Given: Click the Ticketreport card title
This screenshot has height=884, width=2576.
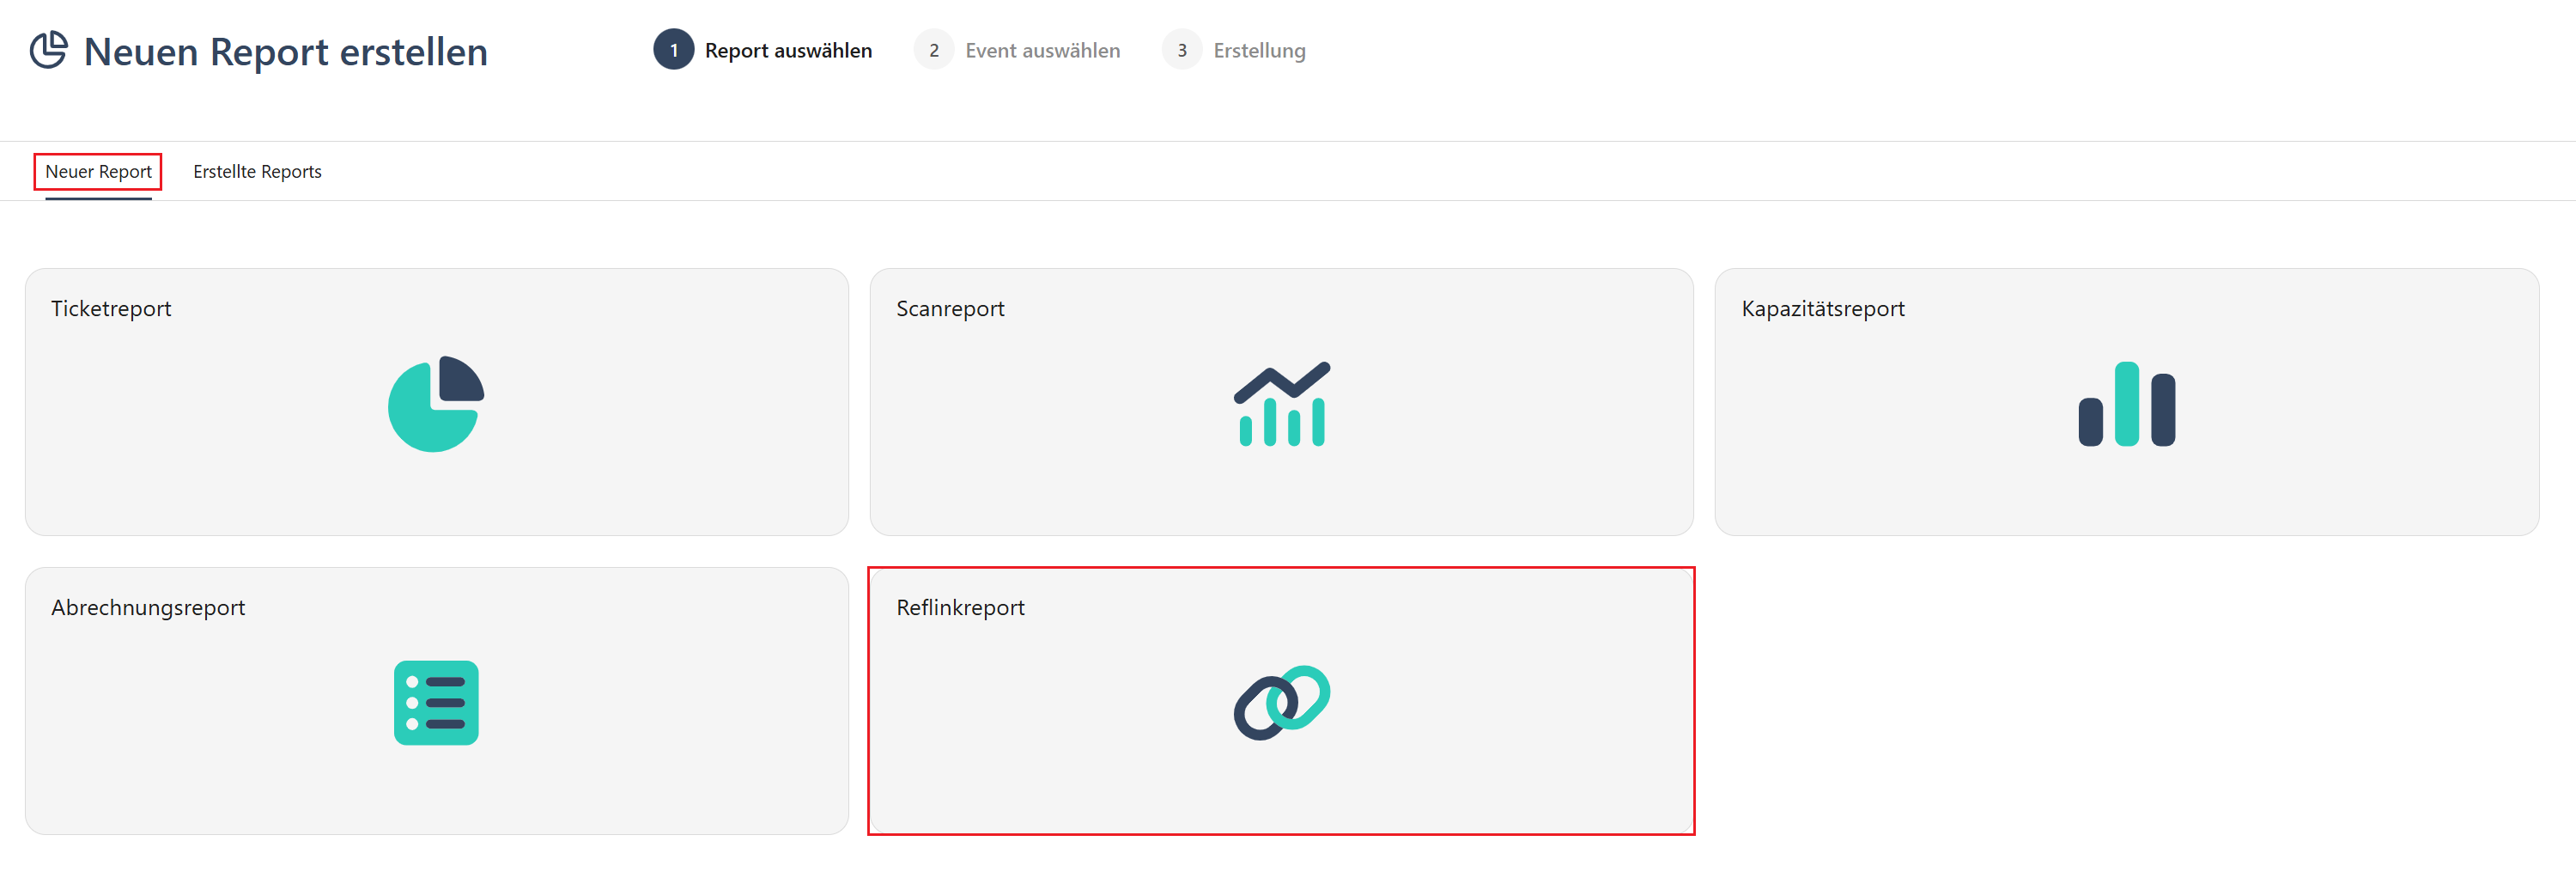Looking at the screenshot, I should pos(111,309).
